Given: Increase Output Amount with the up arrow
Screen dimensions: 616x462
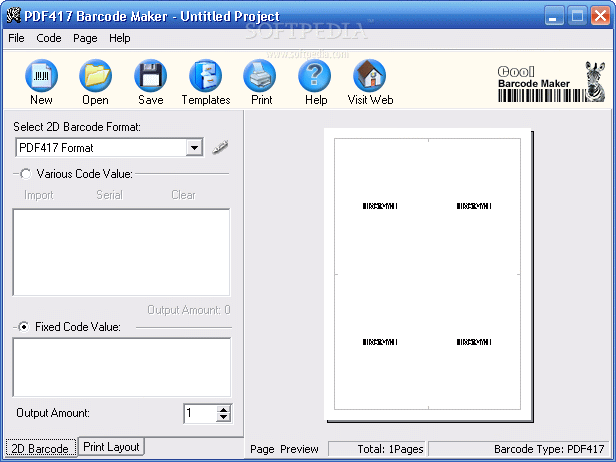Looking at the screenshot, I should pos(224,410).
